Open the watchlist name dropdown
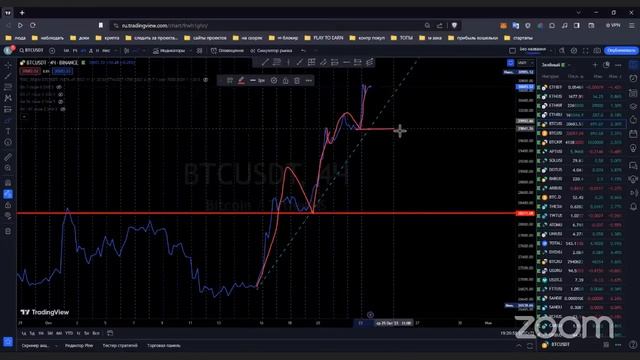Image resolution: width=640 pixels, height=360 pixels. point(556,65)
